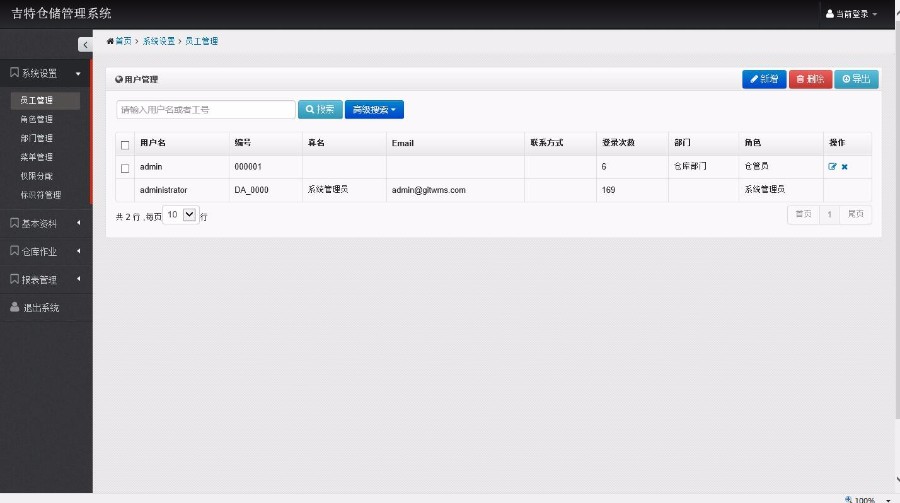Select 权限分配 in the sidebar
Image resolution: width=900 pixels, height=503 pixels.
click(36, 176)
